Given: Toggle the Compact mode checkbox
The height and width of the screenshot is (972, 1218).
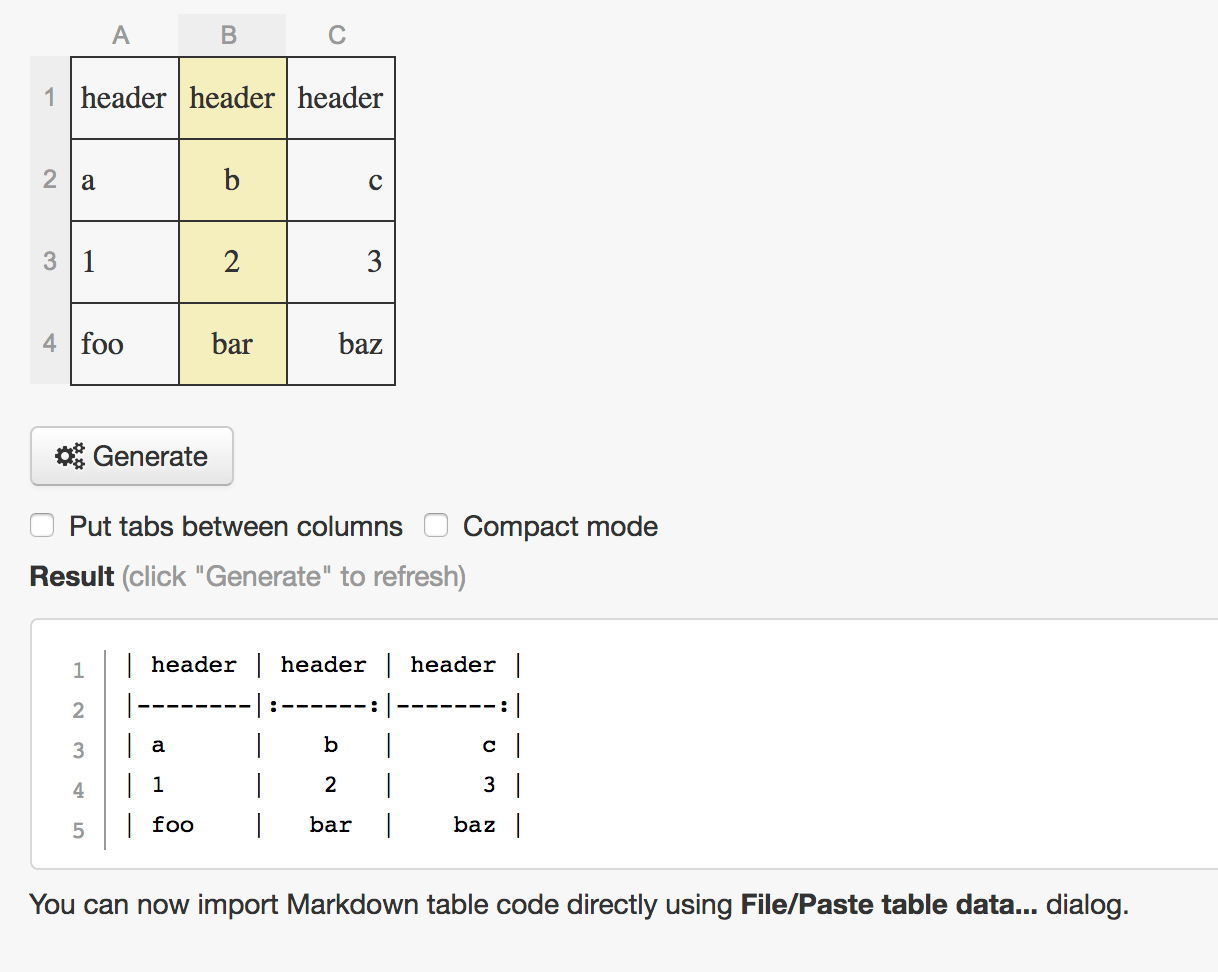Looking at the screenshot, I should coord(436,526).
